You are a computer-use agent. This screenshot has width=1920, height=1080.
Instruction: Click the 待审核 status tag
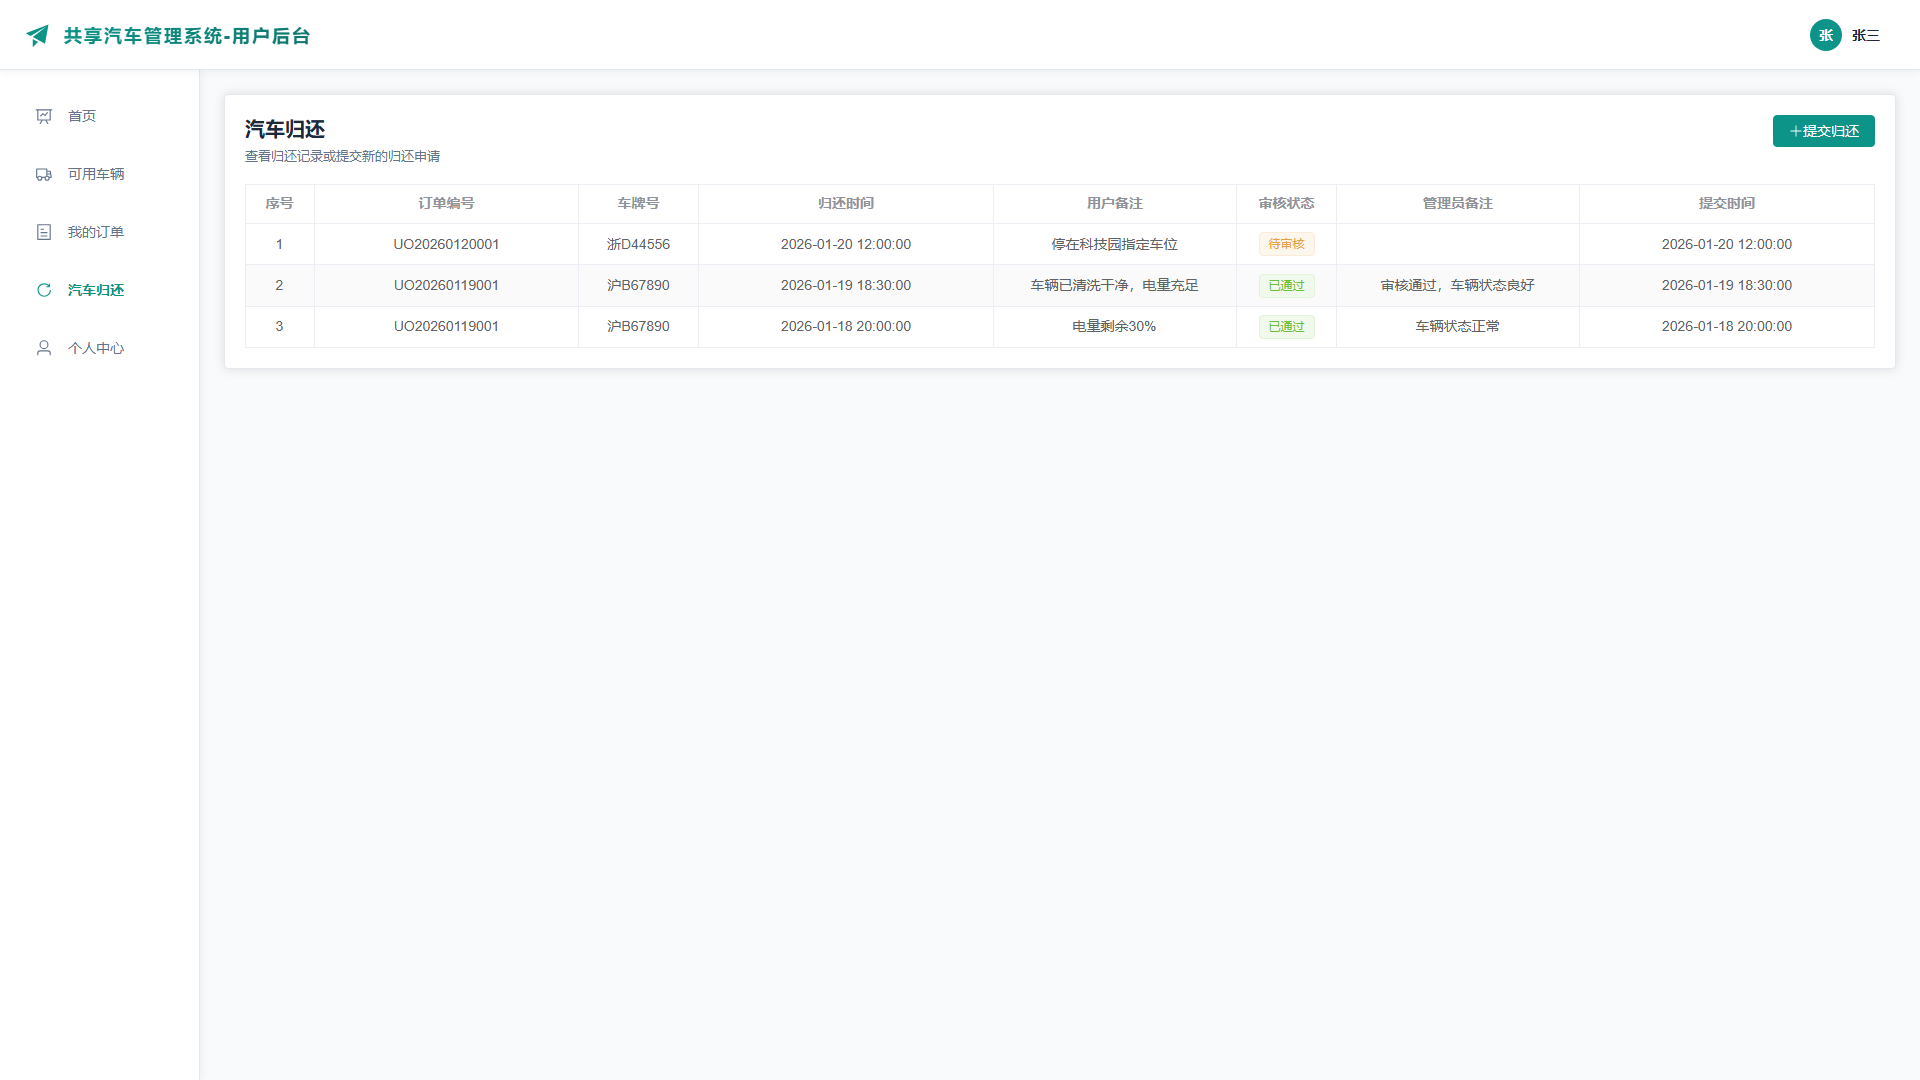1287,244
